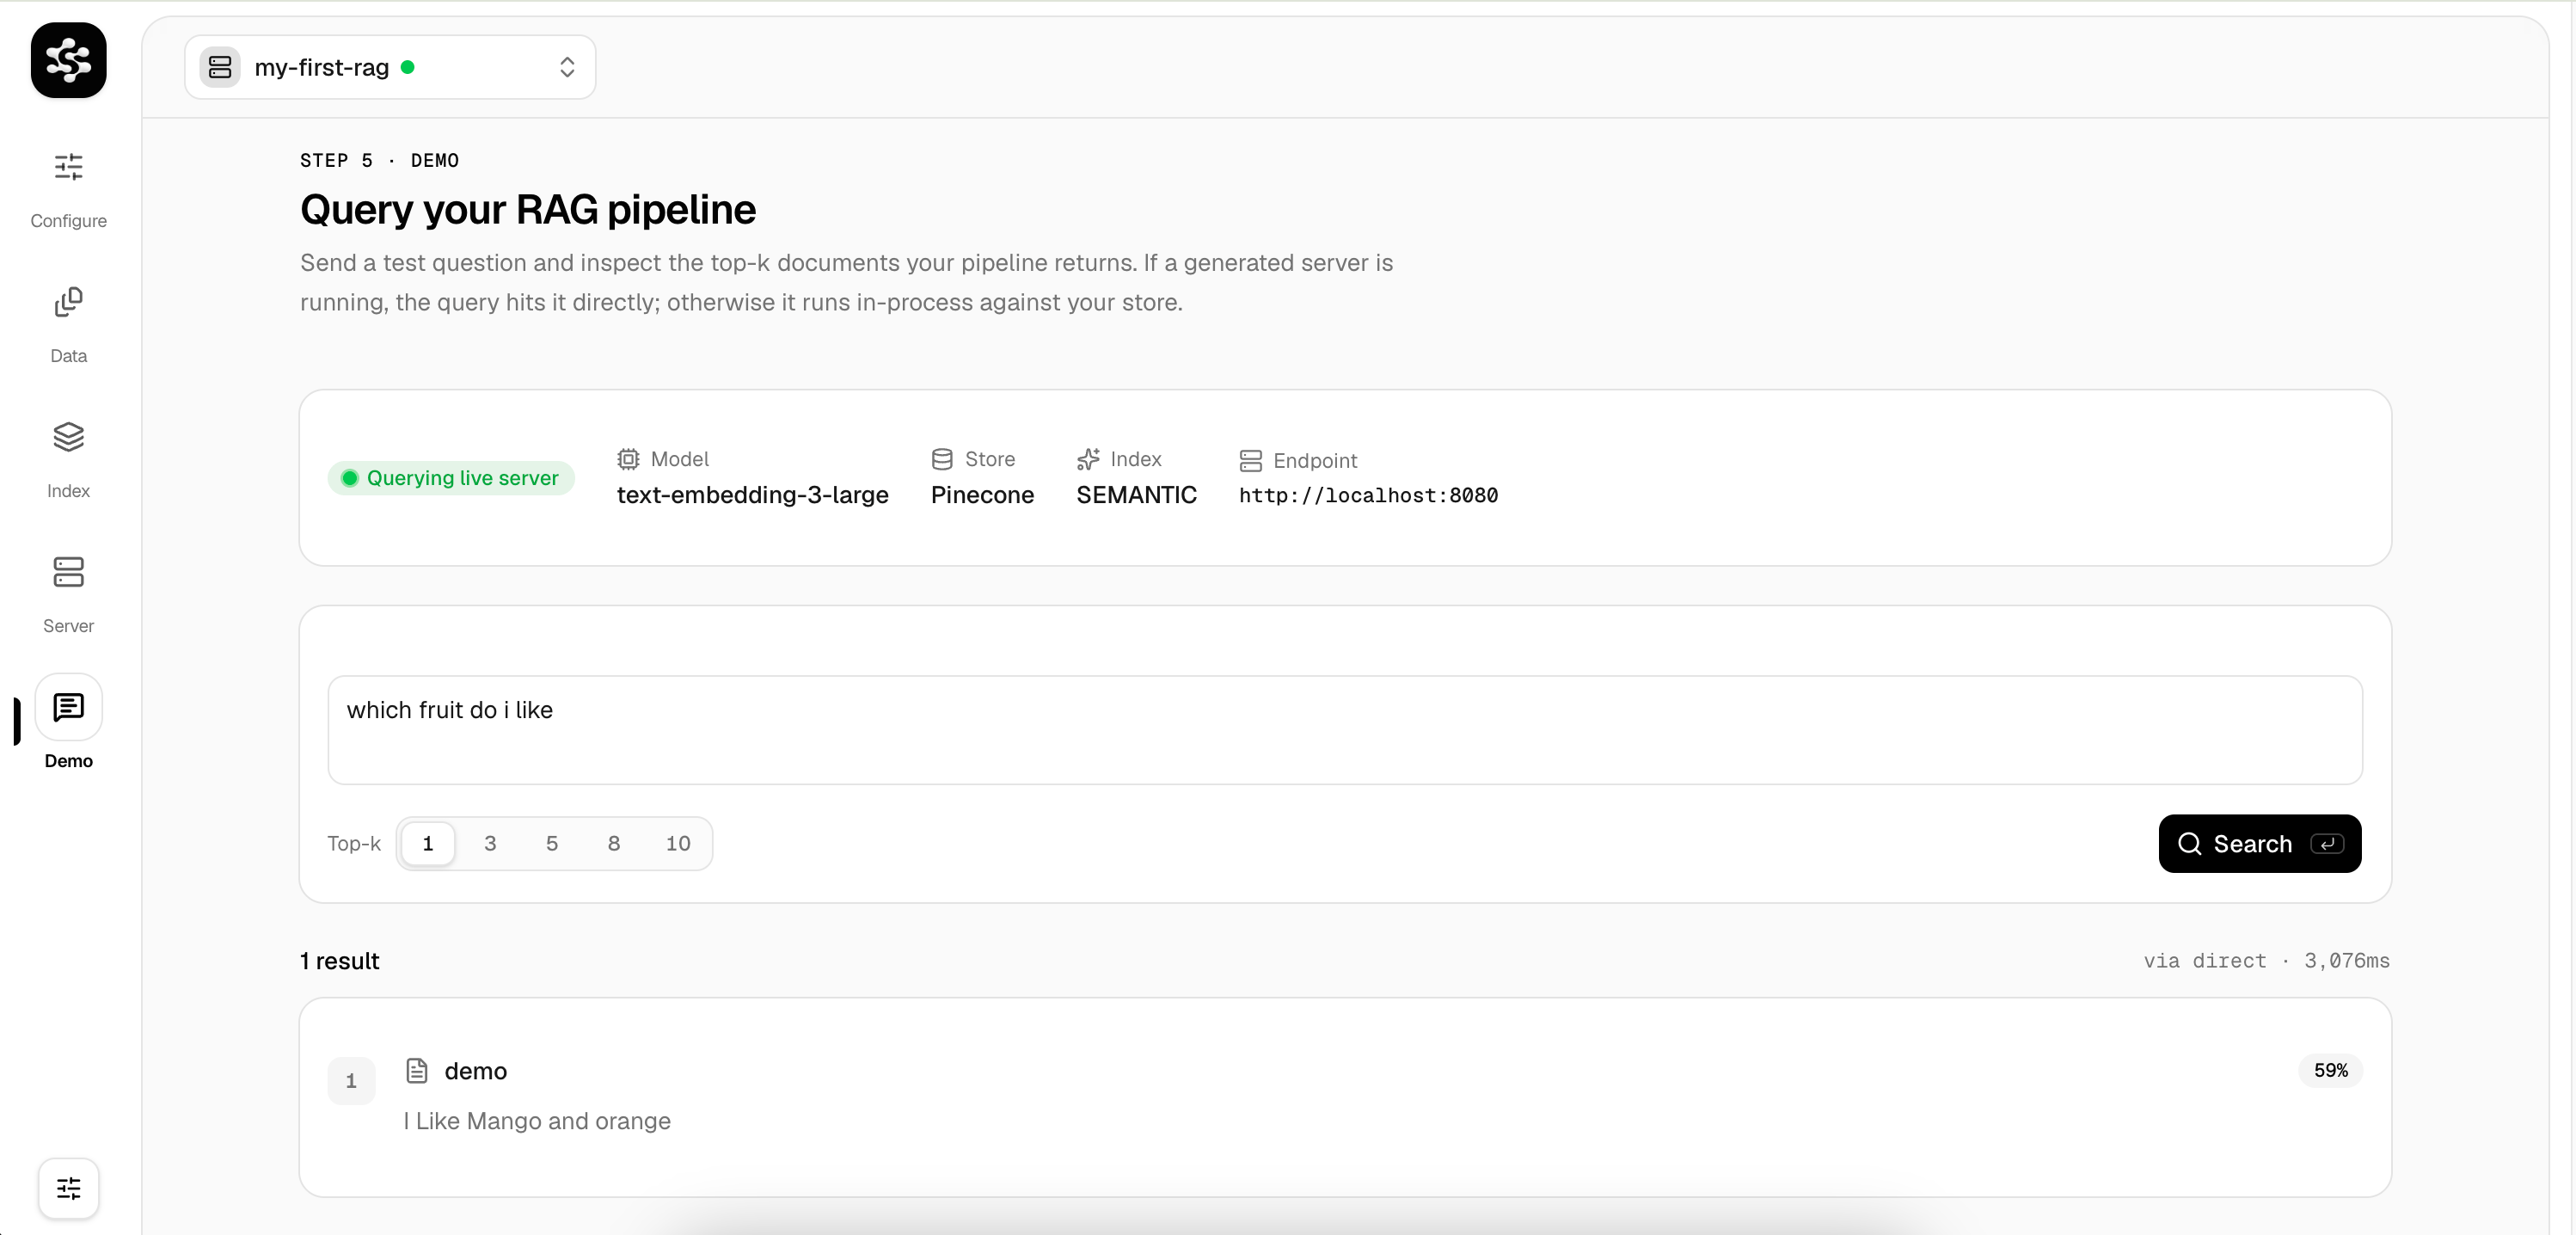Click the 'Query your RAG pipeline' heading

[528, 210]
